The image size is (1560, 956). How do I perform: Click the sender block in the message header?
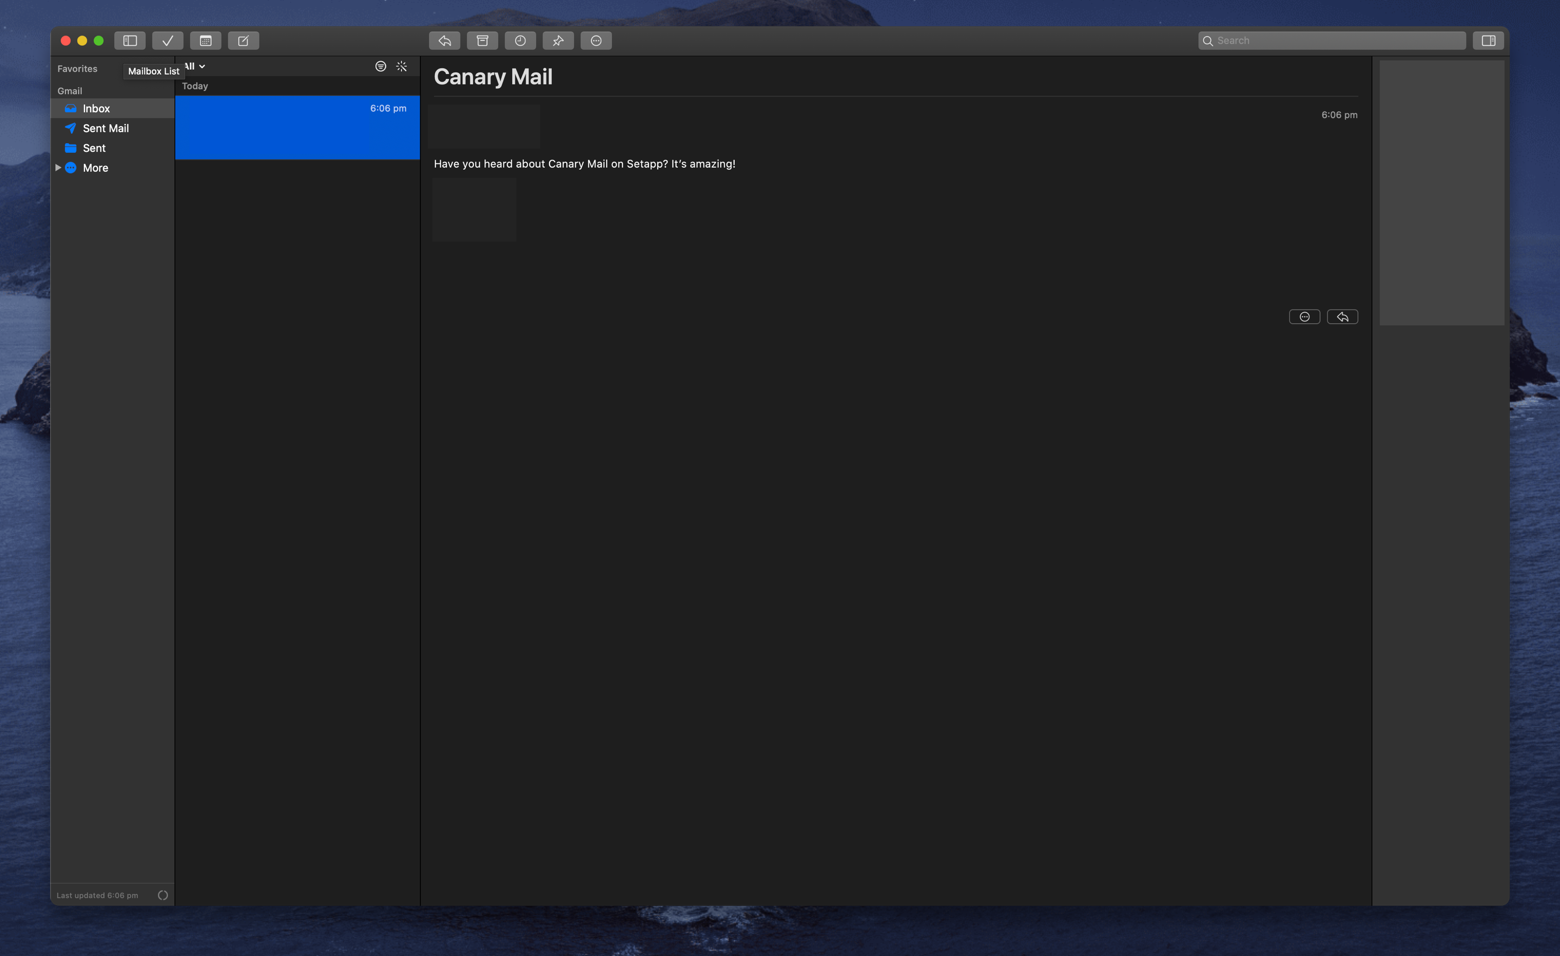point(485,126)
